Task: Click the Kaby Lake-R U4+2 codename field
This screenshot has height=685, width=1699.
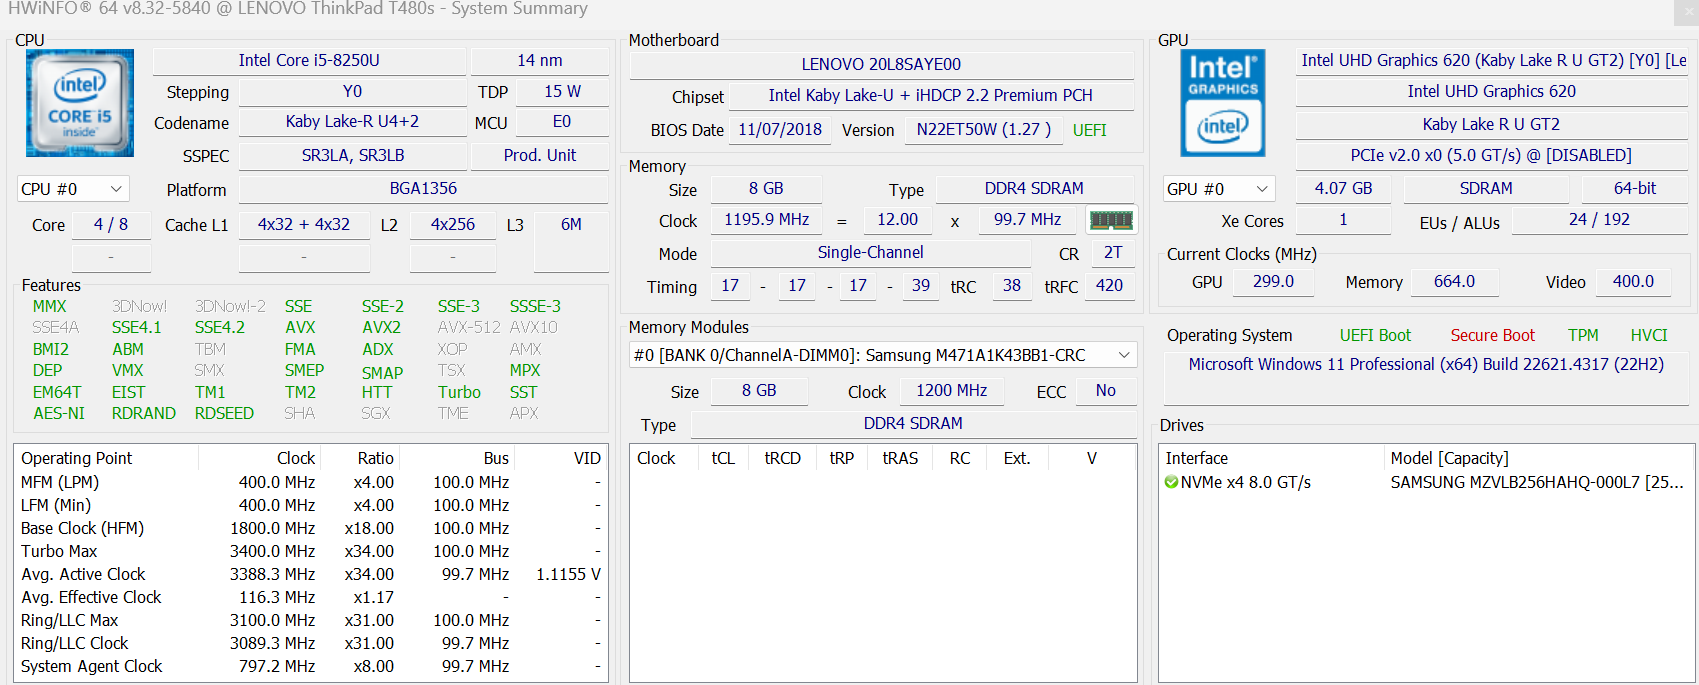Action: (352, 122)
